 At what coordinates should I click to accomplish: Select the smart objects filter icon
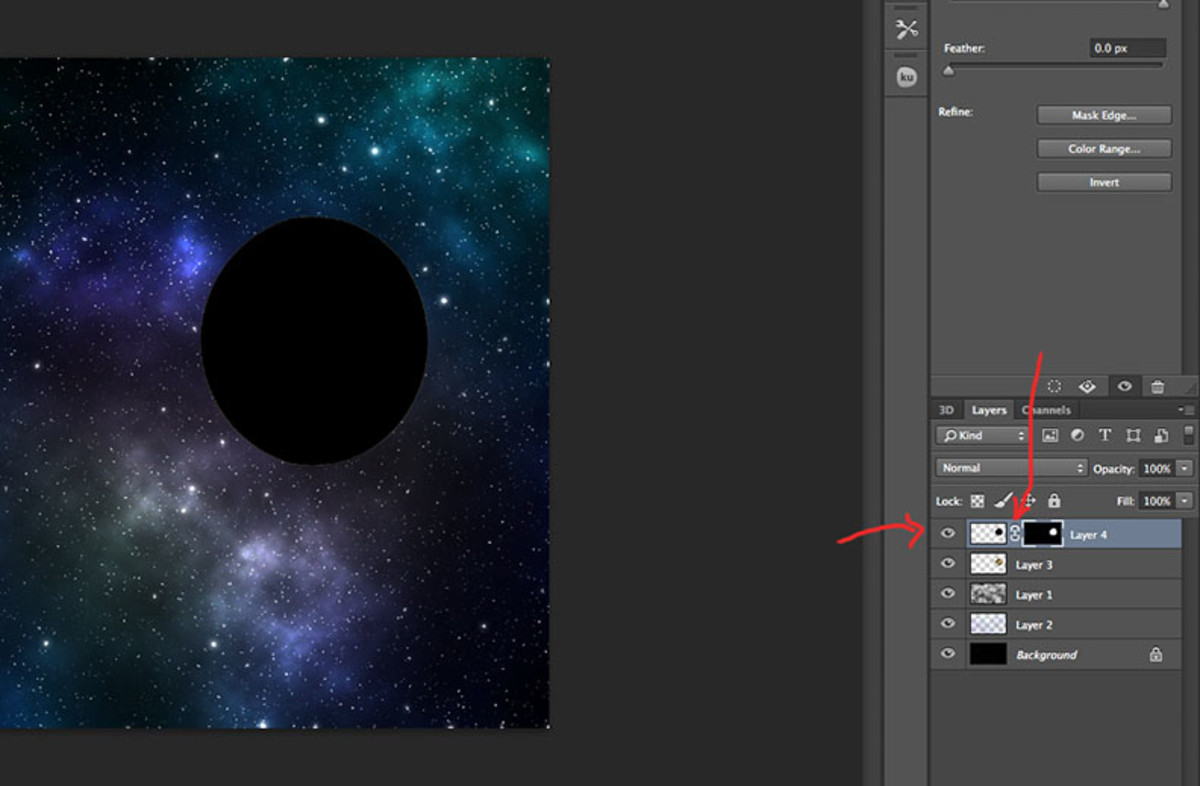(1162, 435)
